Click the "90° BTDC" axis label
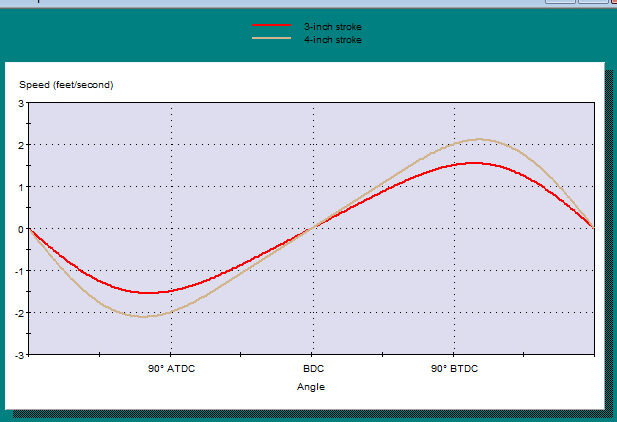The width and height of the screenshot is (617, 422). click(455, 369)
